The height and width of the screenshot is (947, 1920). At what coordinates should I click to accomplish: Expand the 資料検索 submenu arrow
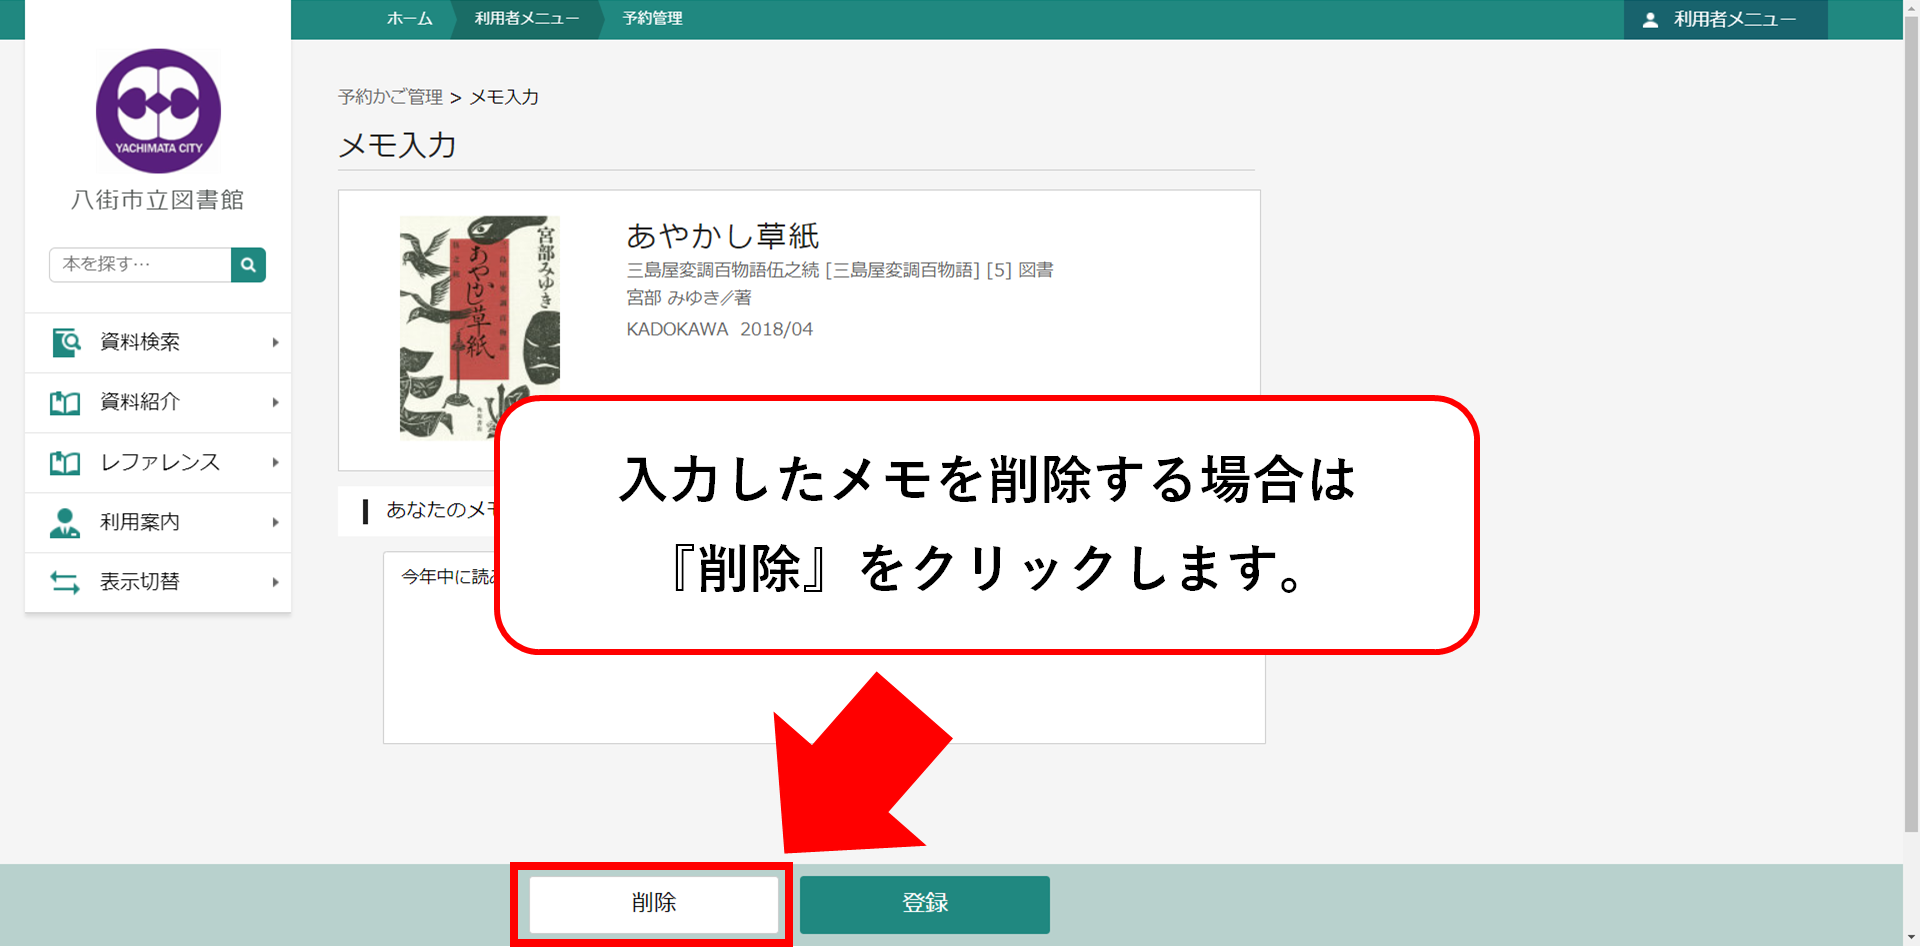[275, 343]
